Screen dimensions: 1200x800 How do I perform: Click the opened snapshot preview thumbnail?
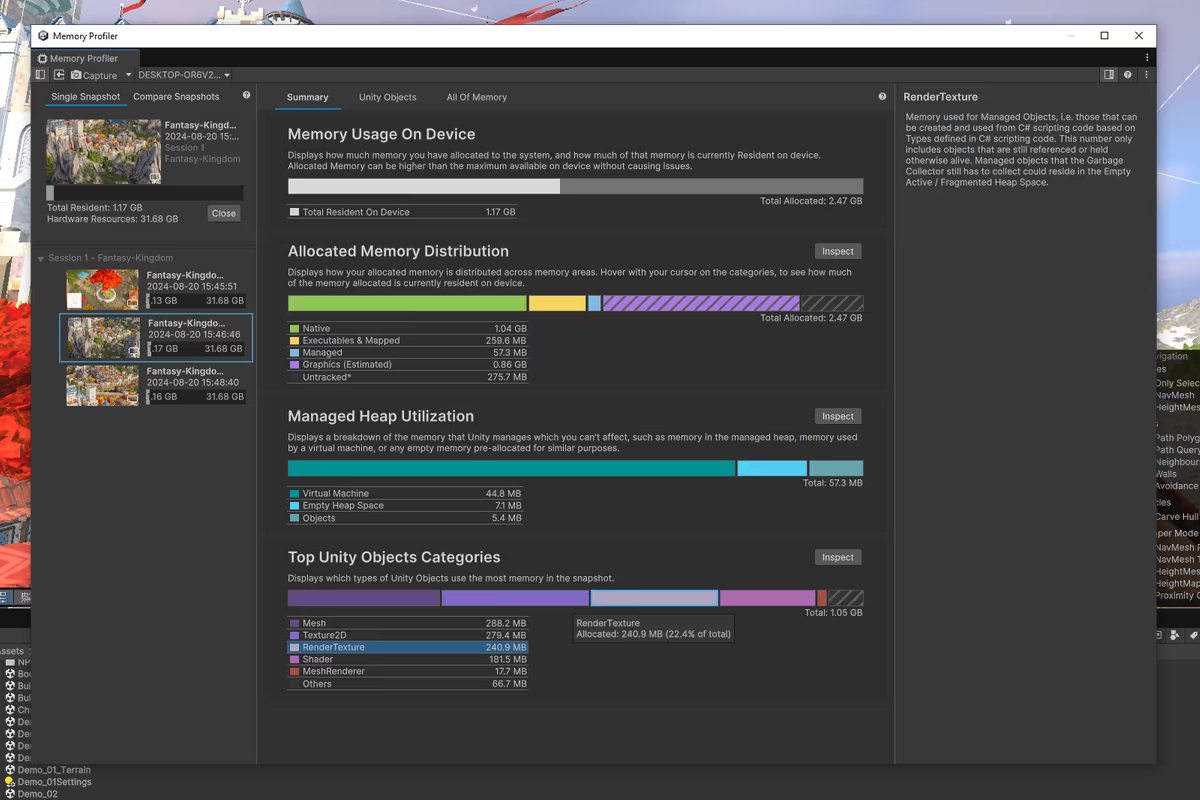point(104,151)
